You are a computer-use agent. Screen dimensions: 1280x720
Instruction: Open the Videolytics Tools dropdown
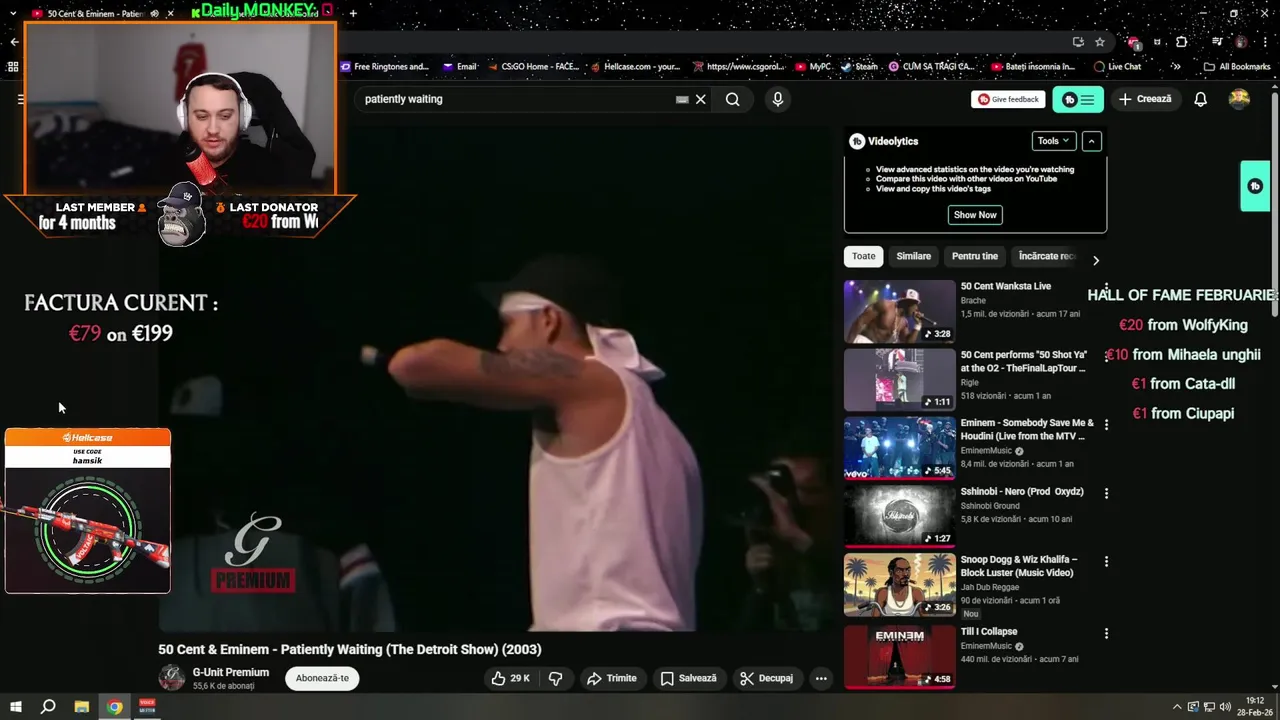(1054, 141)
